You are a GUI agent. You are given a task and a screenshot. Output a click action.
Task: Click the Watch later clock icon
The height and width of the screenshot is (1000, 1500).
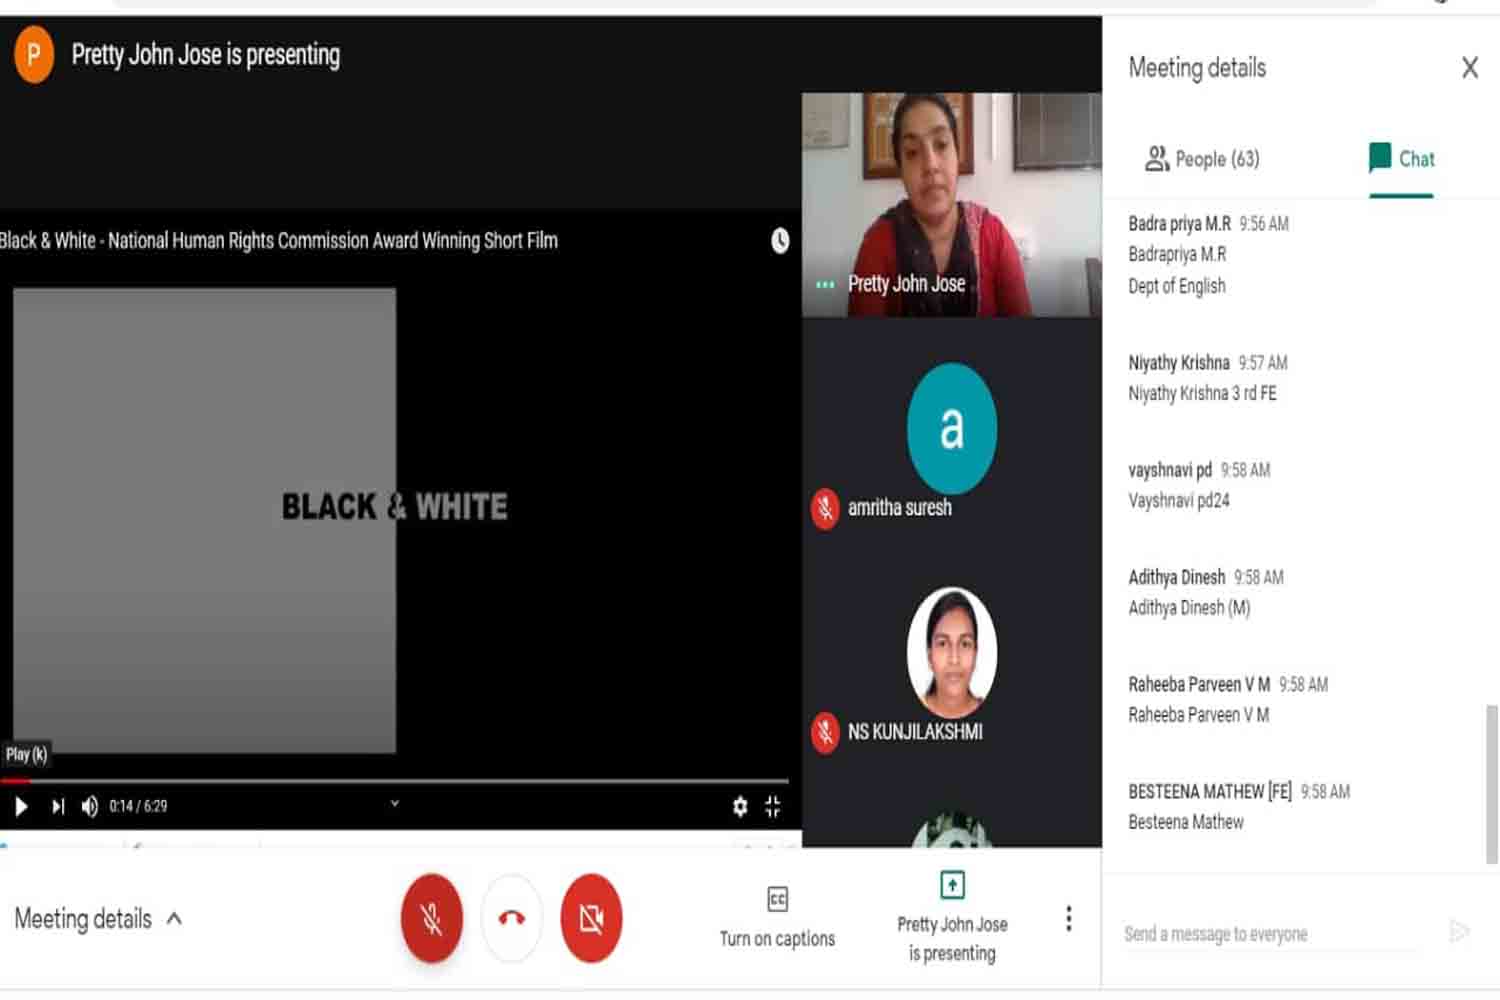coord(780,241)
